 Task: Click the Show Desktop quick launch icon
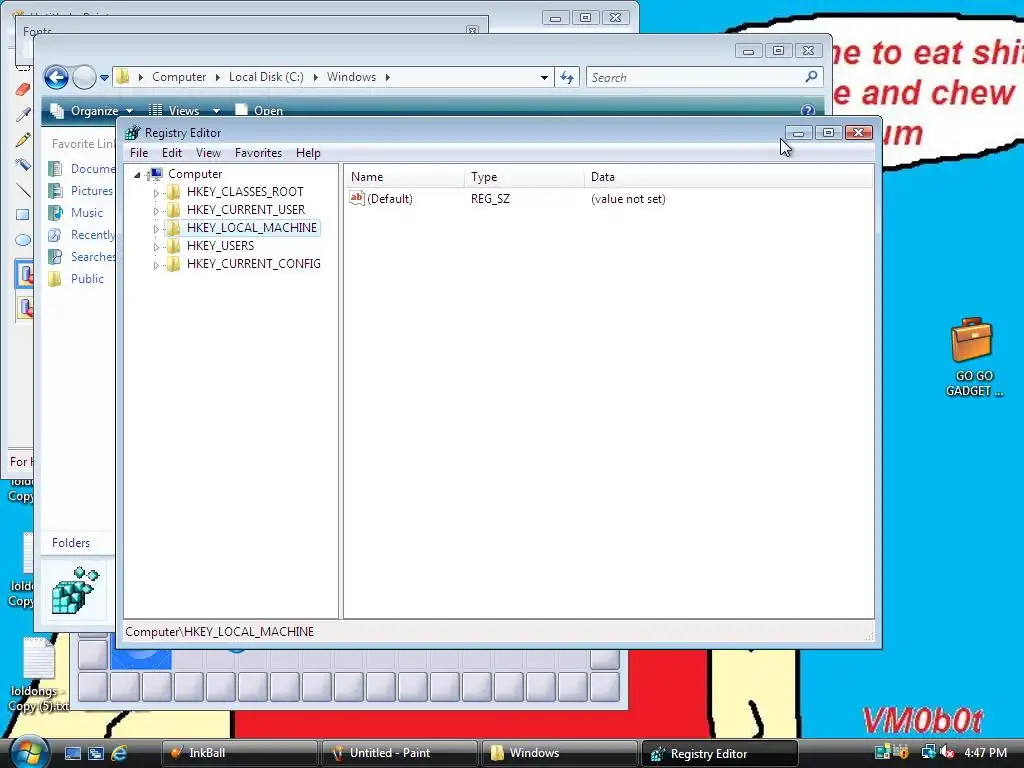click(72, 753)
